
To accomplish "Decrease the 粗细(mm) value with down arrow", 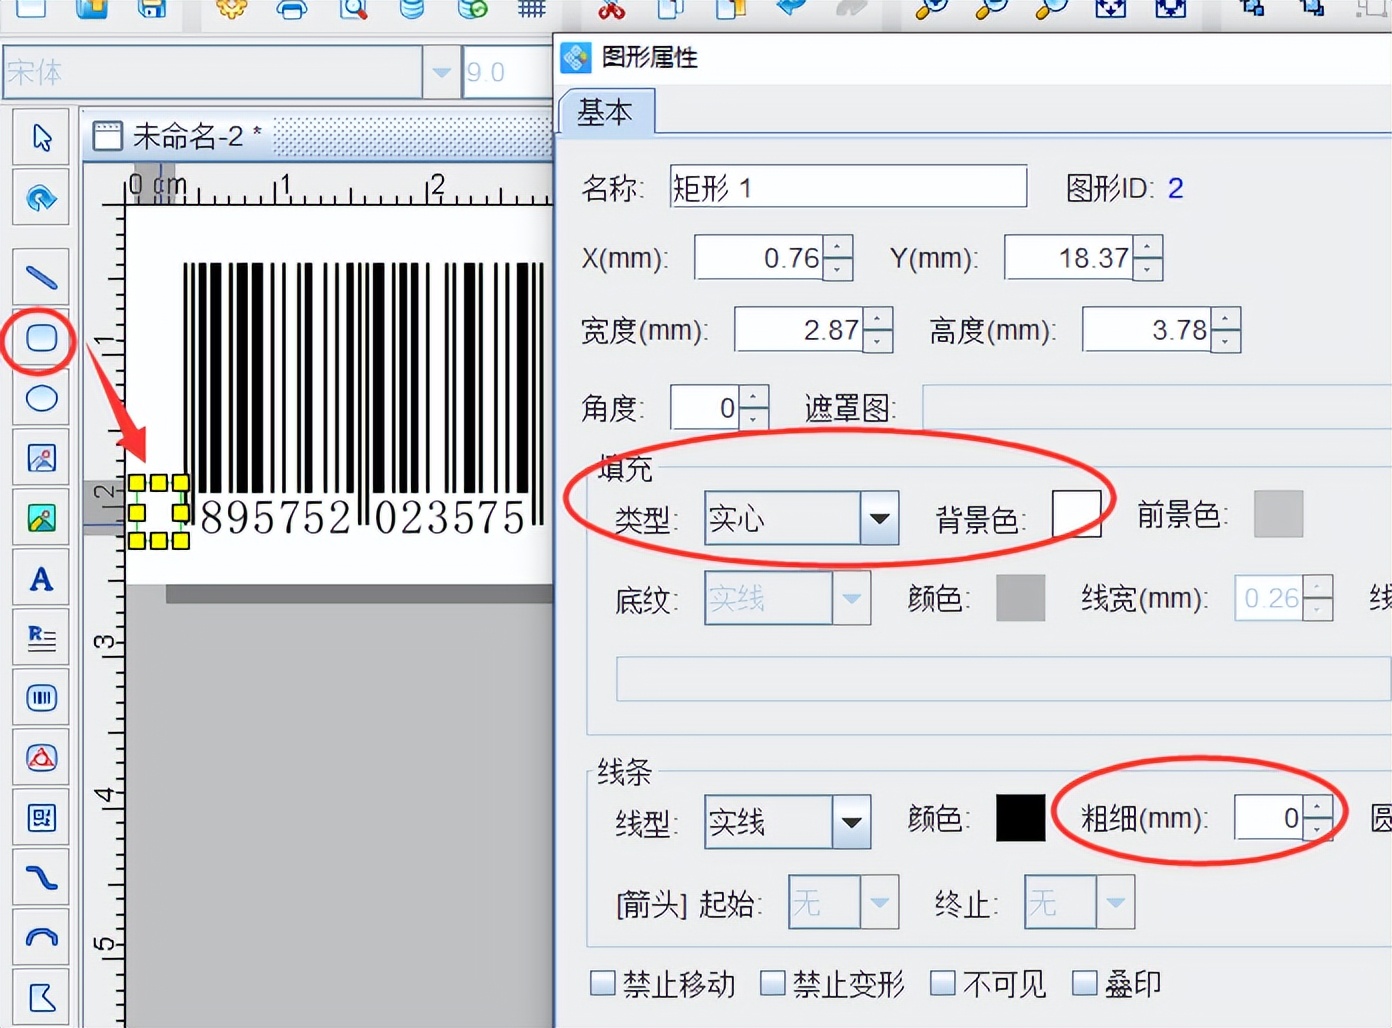I will coord(1318,830).
